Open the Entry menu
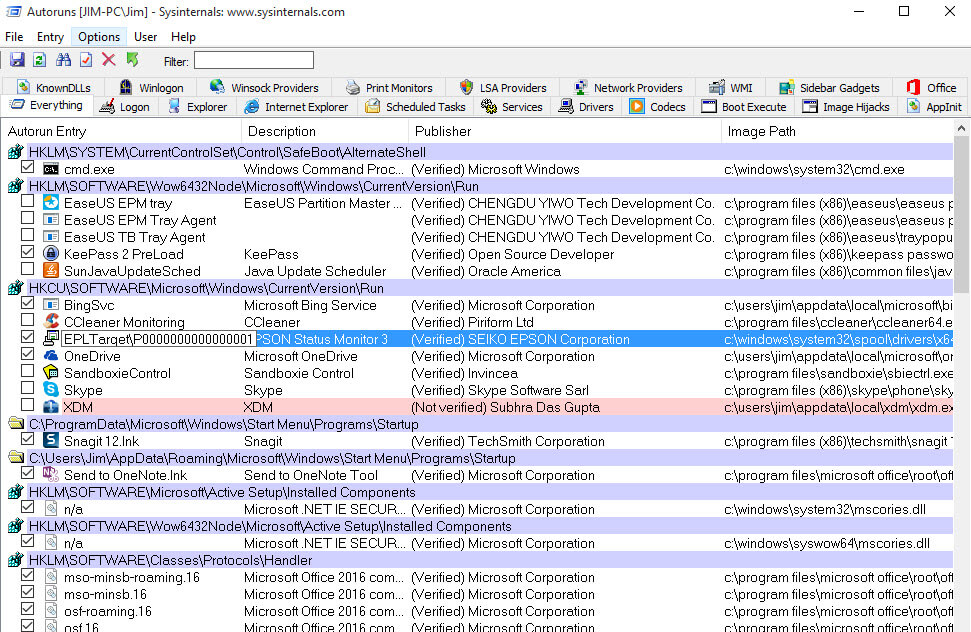The width and height of the screenshot is (971, 632). click(50, 37)
